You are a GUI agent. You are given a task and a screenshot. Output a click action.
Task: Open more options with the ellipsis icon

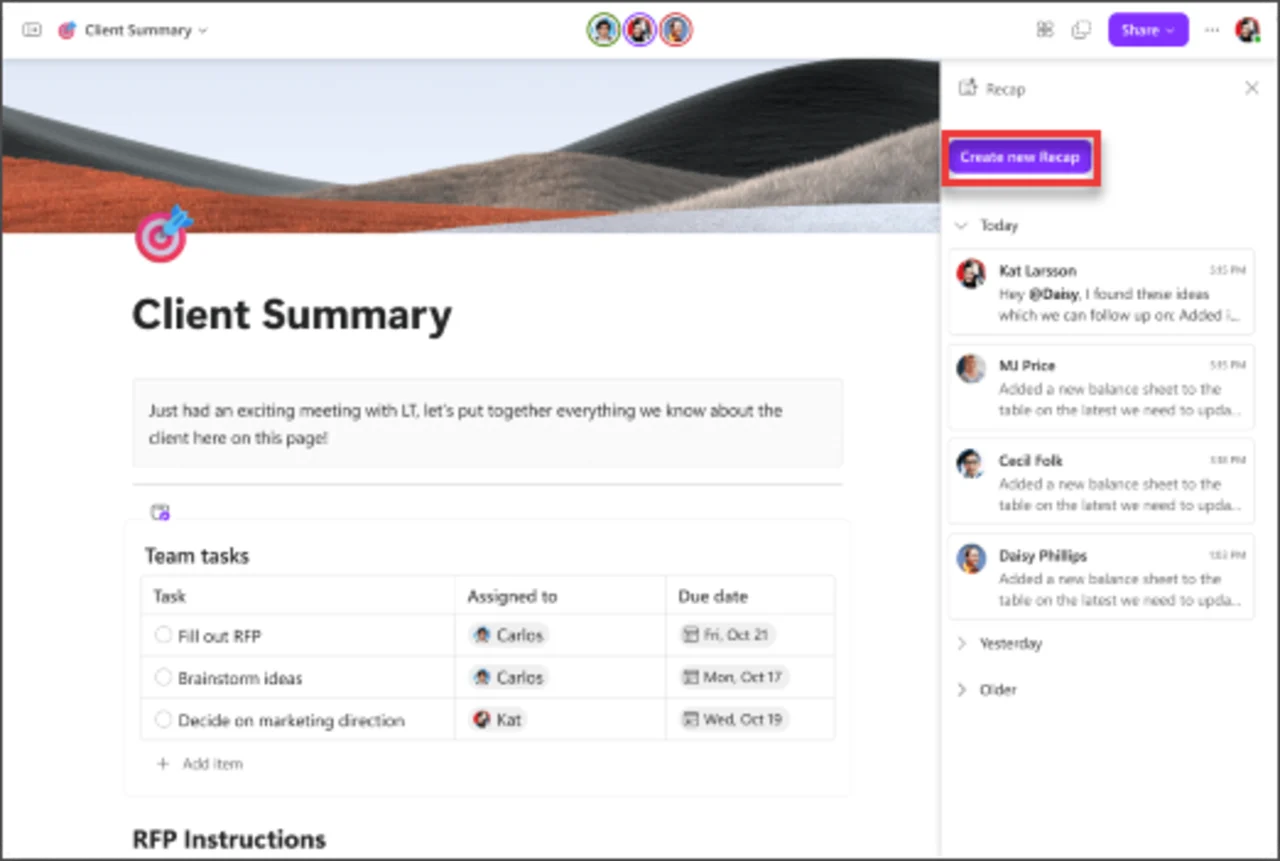click(1211, 30)
